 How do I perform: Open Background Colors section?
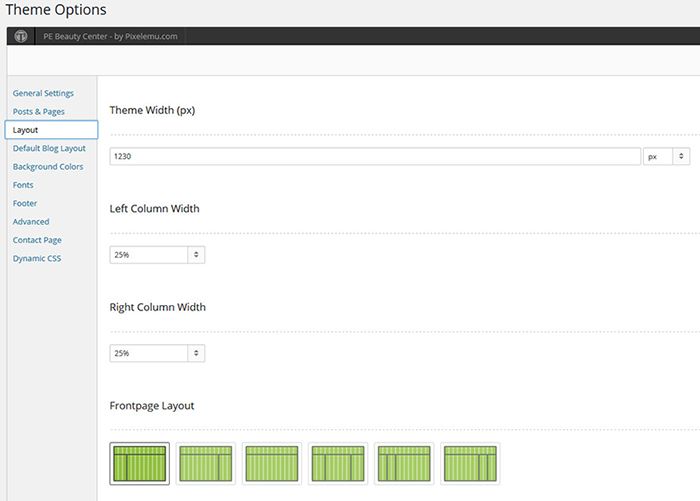point(48,167)
